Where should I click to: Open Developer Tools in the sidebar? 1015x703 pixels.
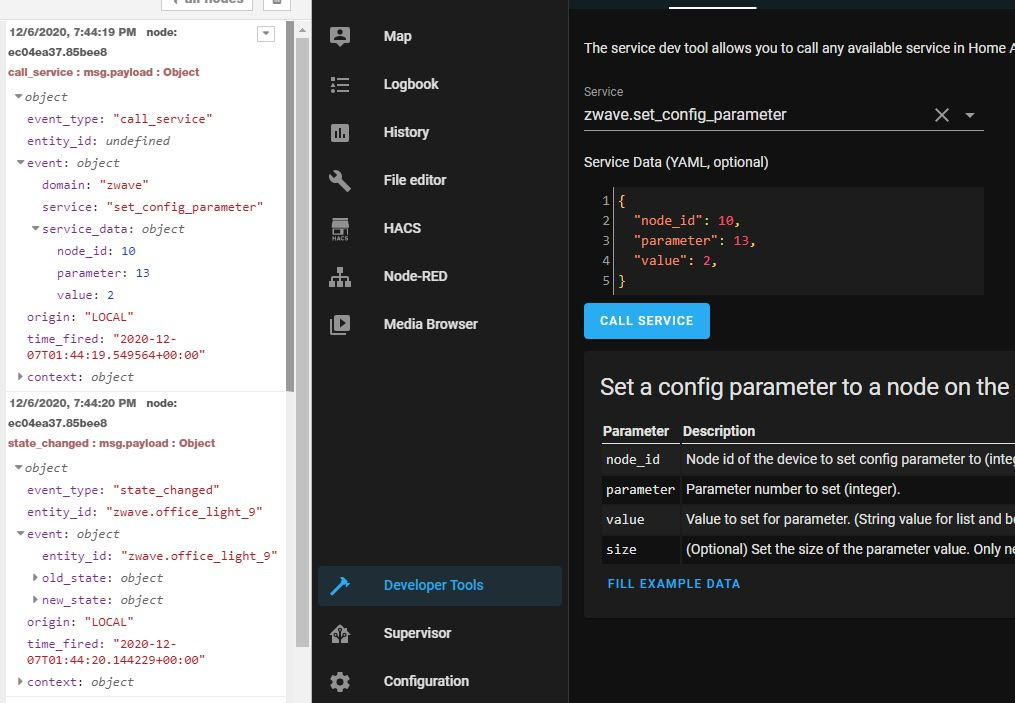pyautogui.click(x=440, y=586)
